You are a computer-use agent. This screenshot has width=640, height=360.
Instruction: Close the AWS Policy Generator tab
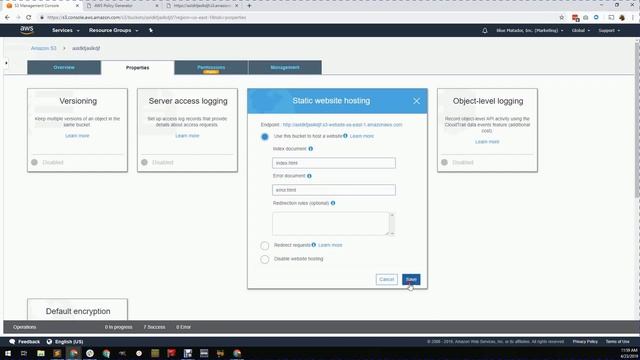(157, 6)
